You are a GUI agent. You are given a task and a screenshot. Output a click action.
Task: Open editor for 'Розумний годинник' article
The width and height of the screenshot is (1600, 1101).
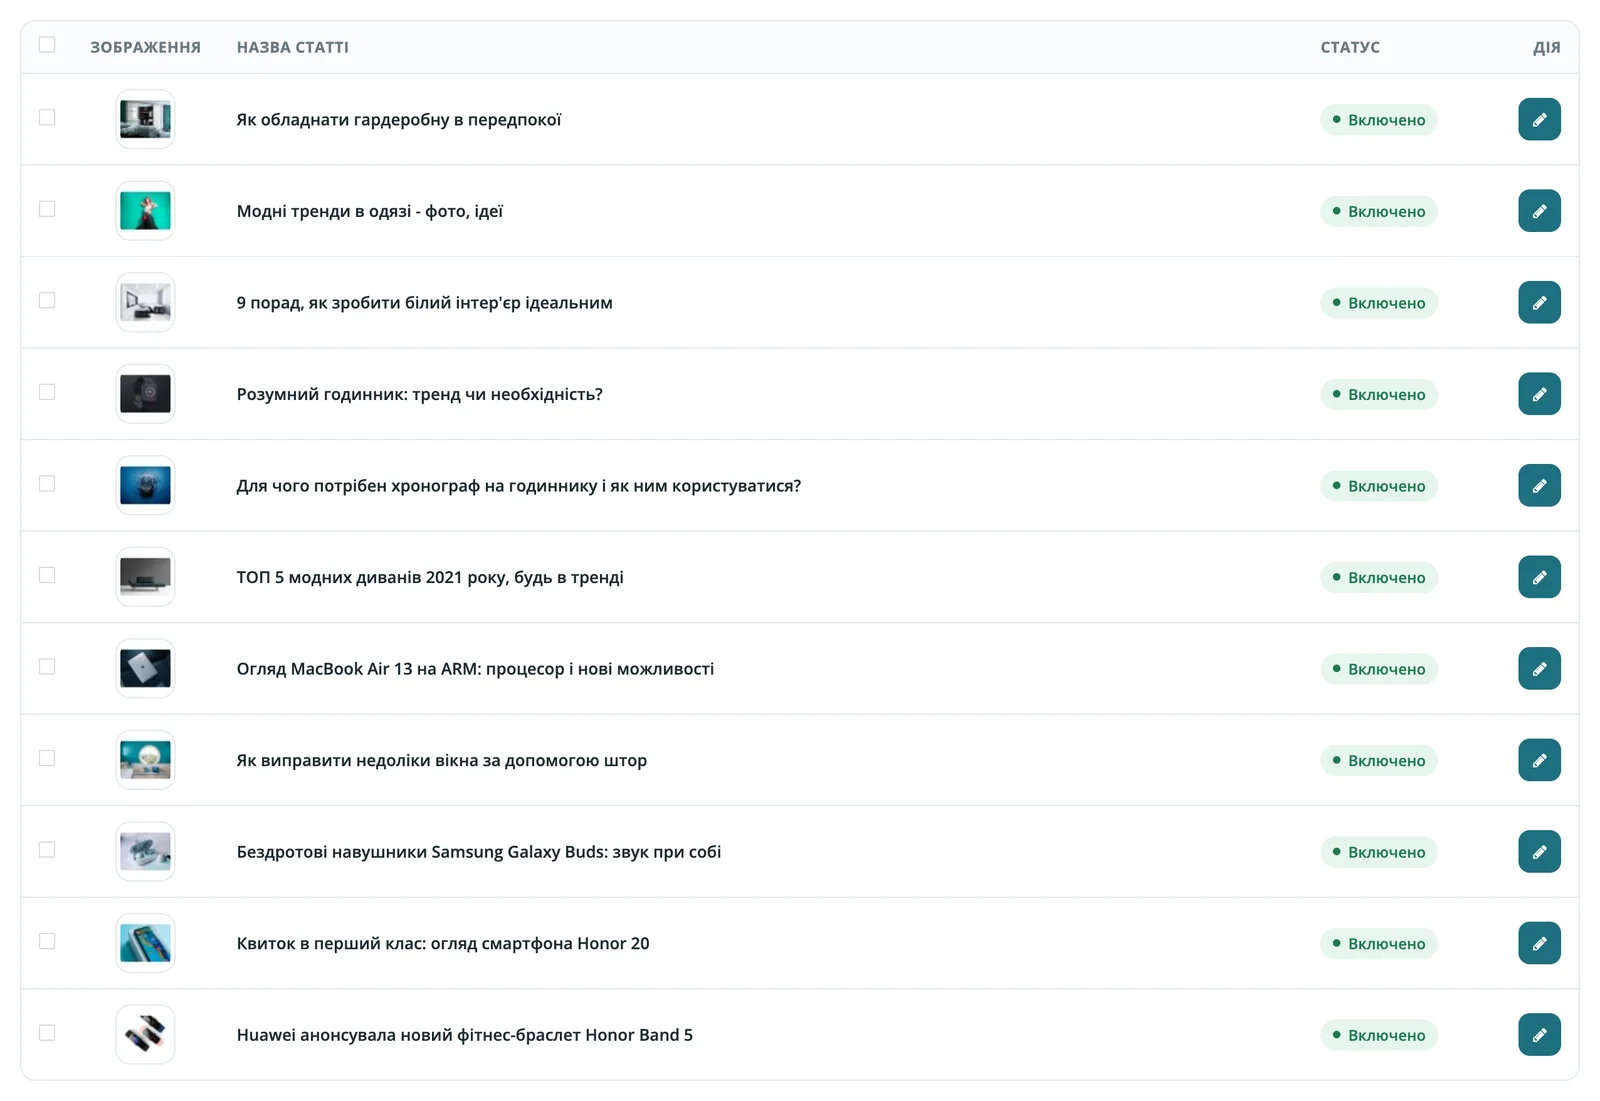click(1539, 394)
